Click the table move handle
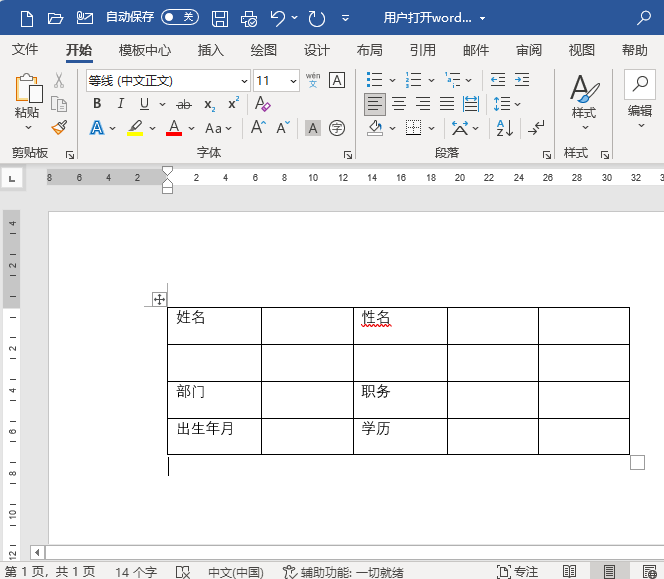Screen dimensions: 664x579 [159, 299]
